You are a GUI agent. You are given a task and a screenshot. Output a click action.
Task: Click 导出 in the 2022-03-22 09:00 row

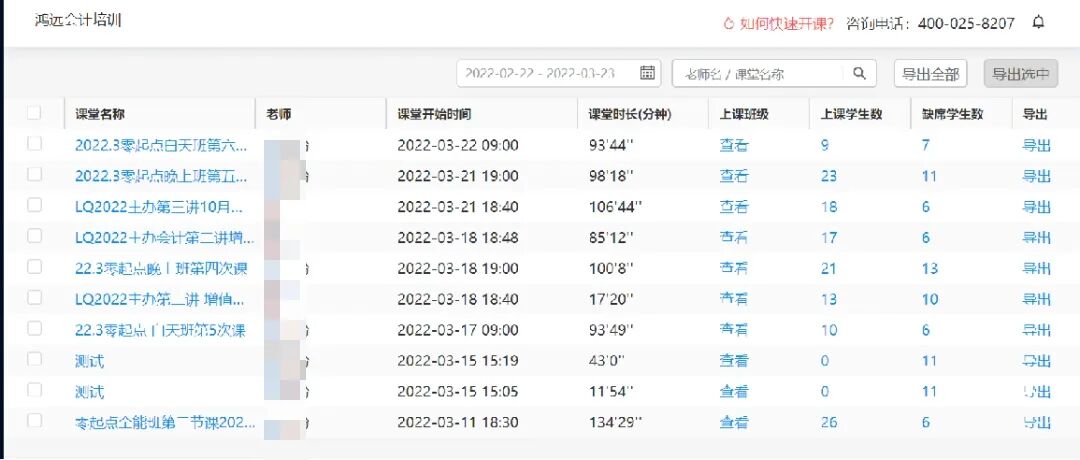coord(1037,145)
